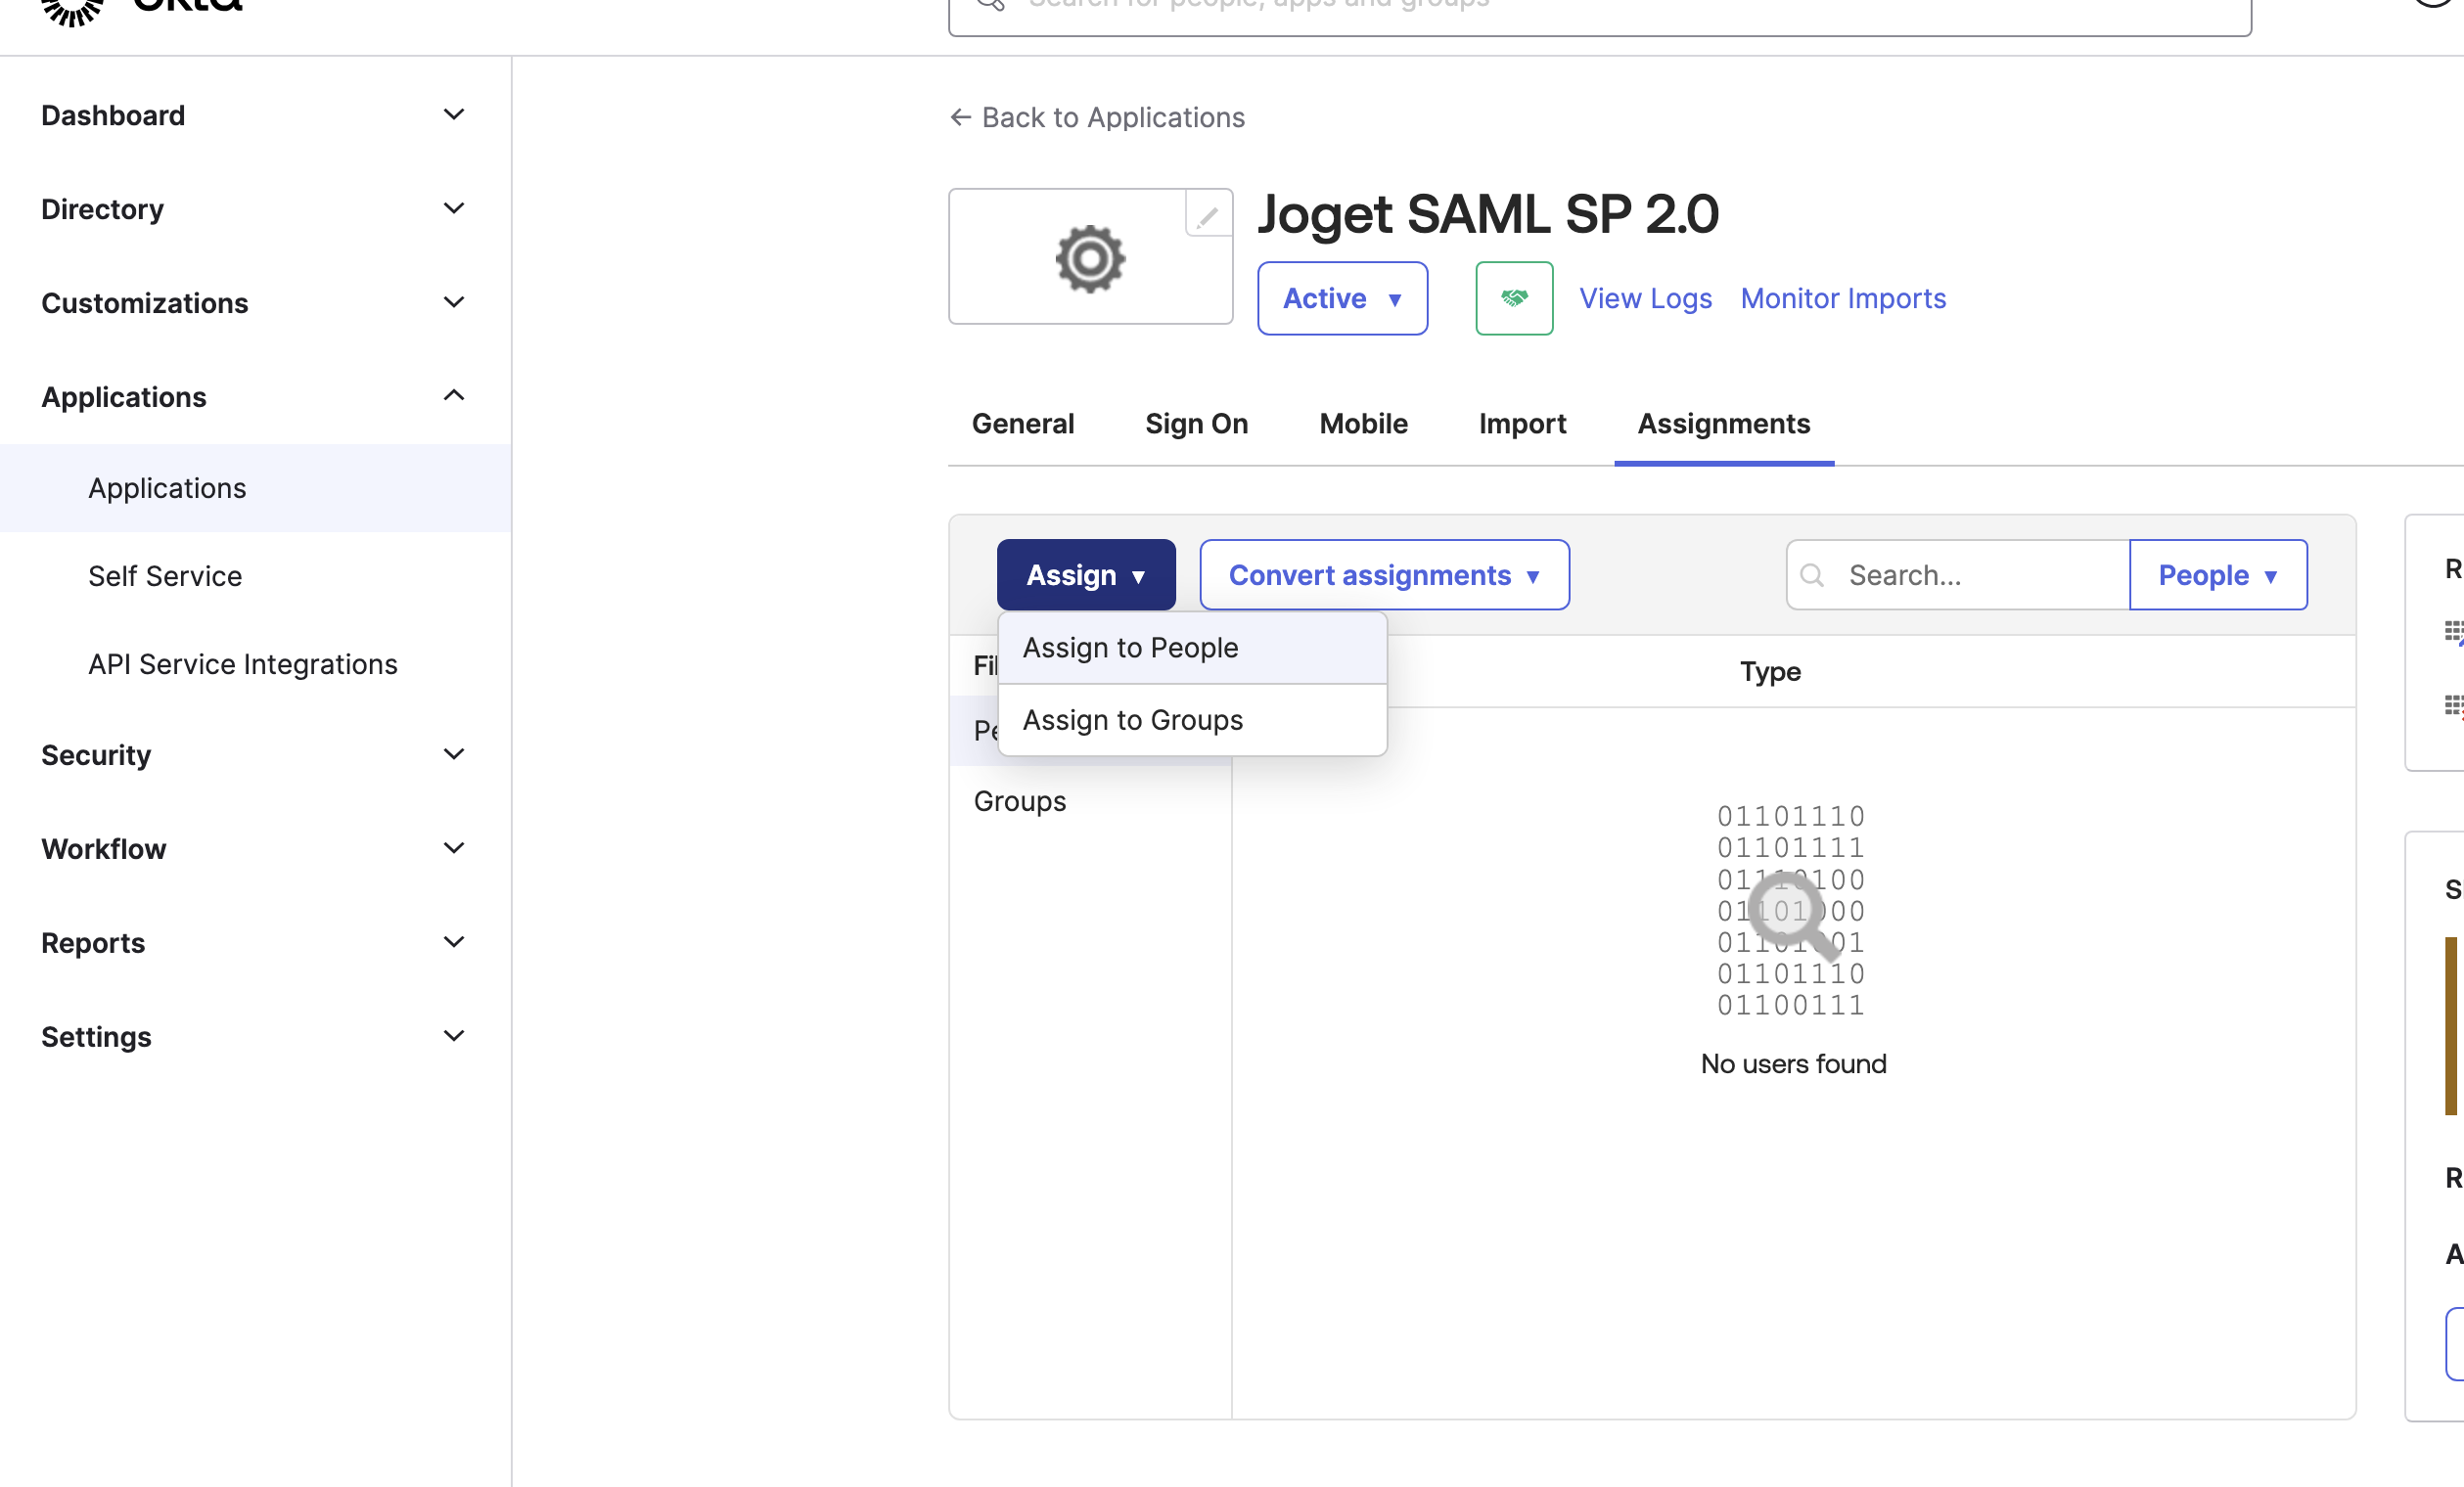Image resolution: width=2464 pixels, height=1487 pixels.
Task: Collapse the Applications sidebar section
Action: [453, 396]
